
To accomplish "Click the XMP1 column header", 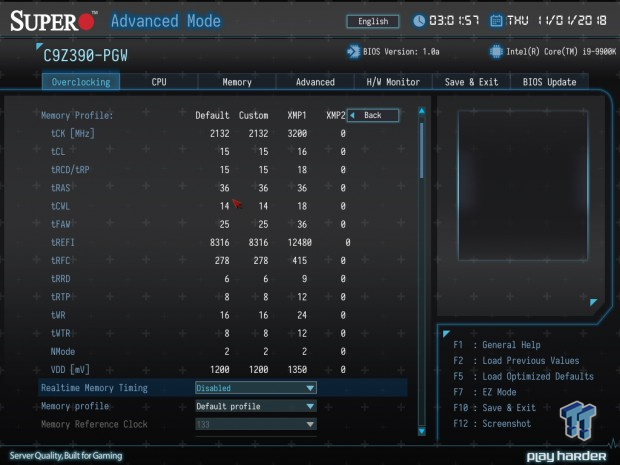I will pyautogui.click(x=297, y=115).
